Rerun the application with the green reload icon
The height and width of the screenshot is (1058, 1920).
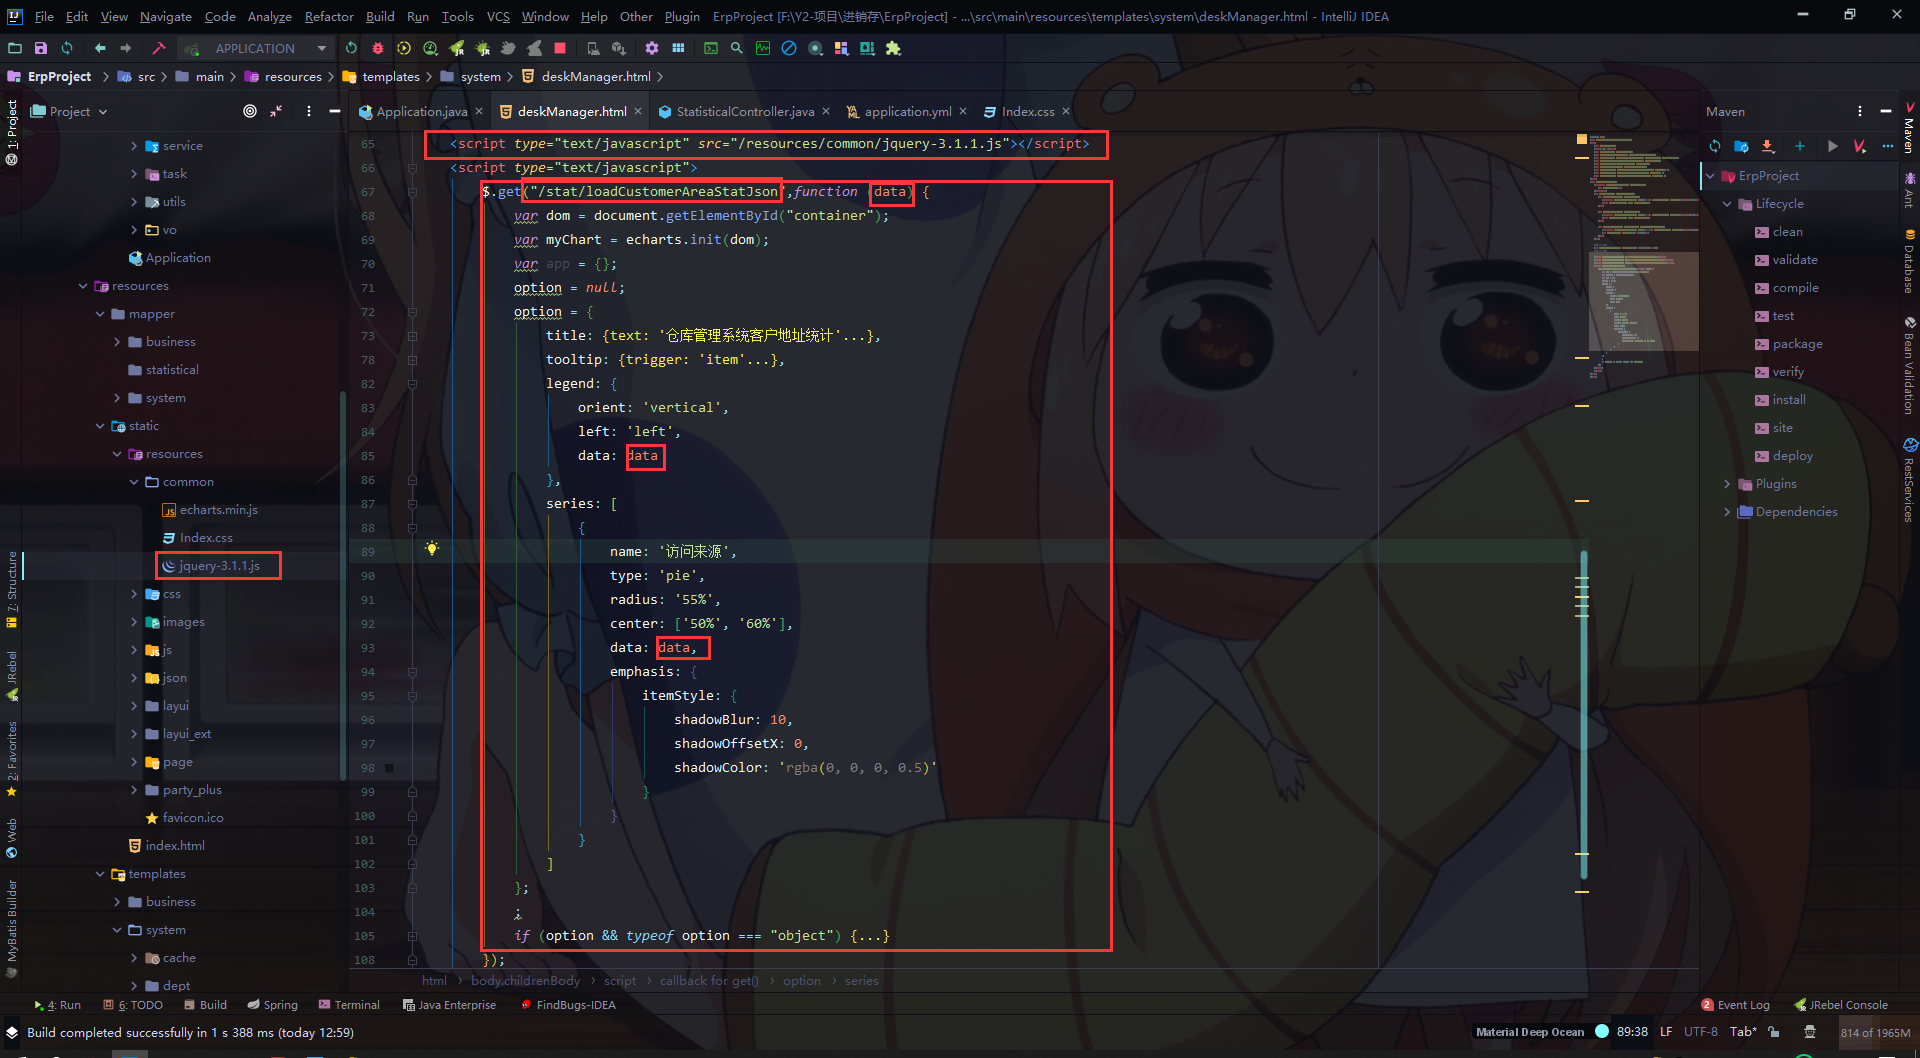click(351, 48)
